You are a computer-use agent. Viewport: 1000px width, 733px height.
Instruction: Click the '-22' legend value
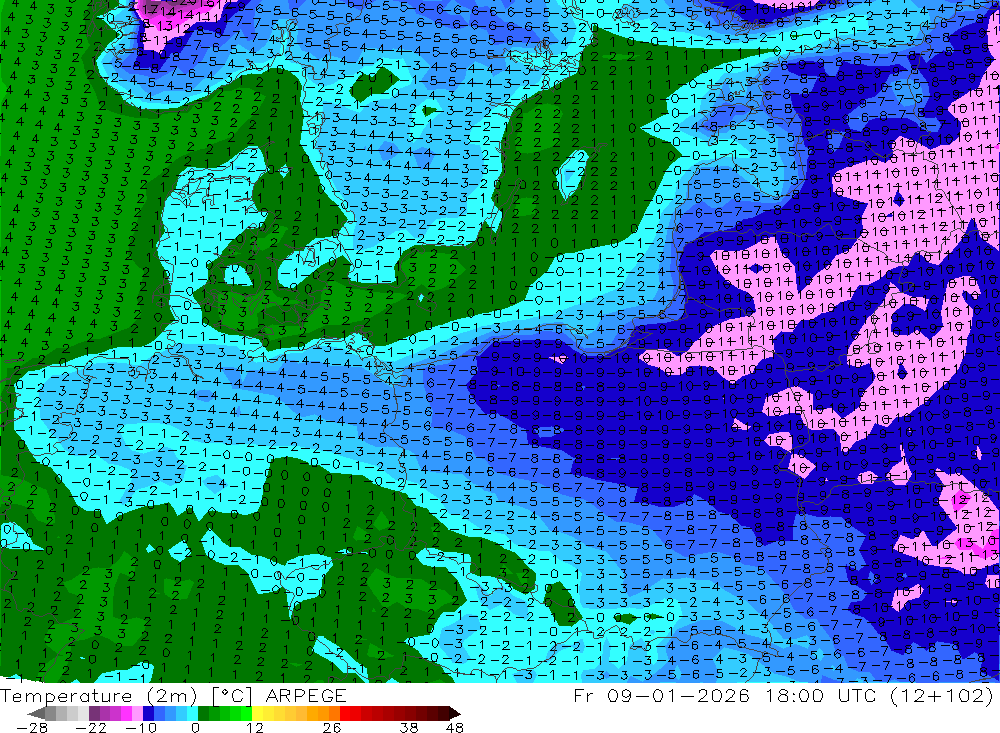pos(91,727)
